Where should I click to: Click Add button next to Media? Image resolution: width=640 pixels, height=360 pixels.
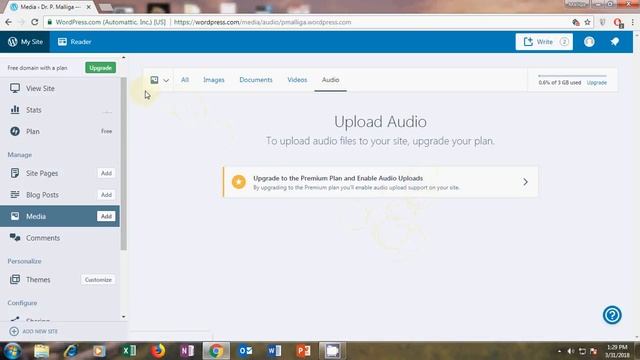coord(106,216)
